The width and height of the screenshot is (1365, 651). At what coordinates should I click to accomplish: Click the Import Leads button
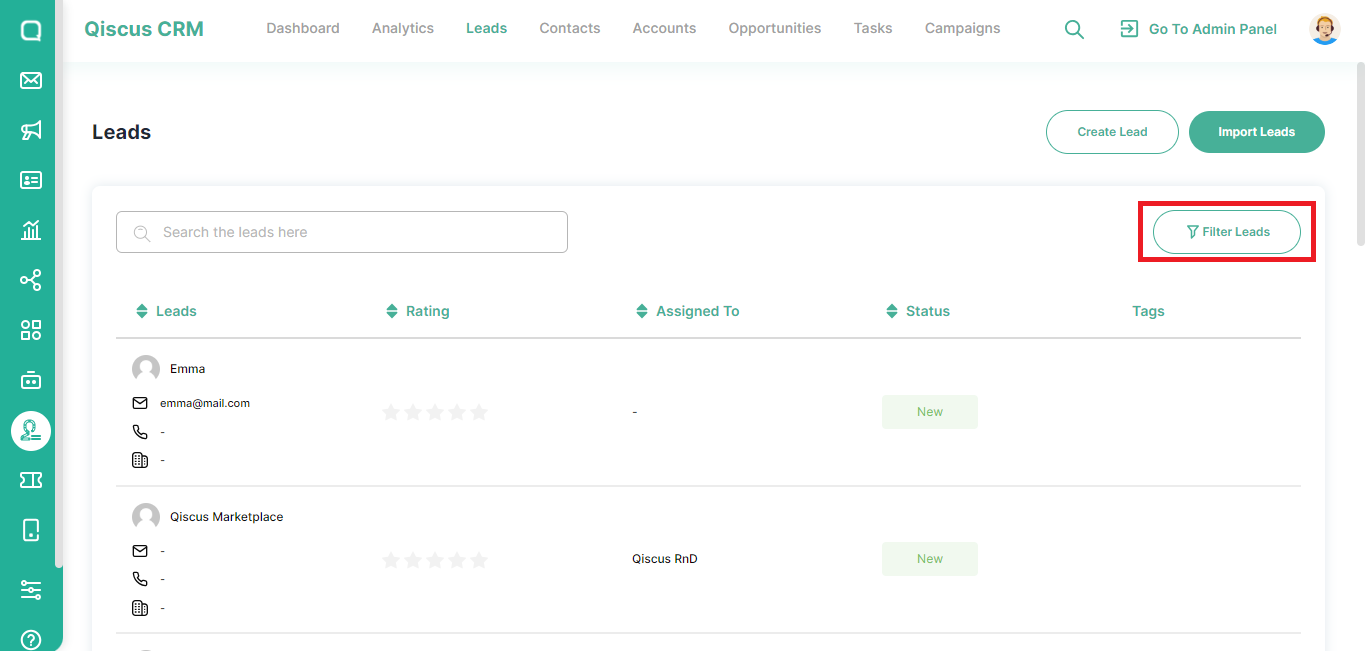(1257, 132)
